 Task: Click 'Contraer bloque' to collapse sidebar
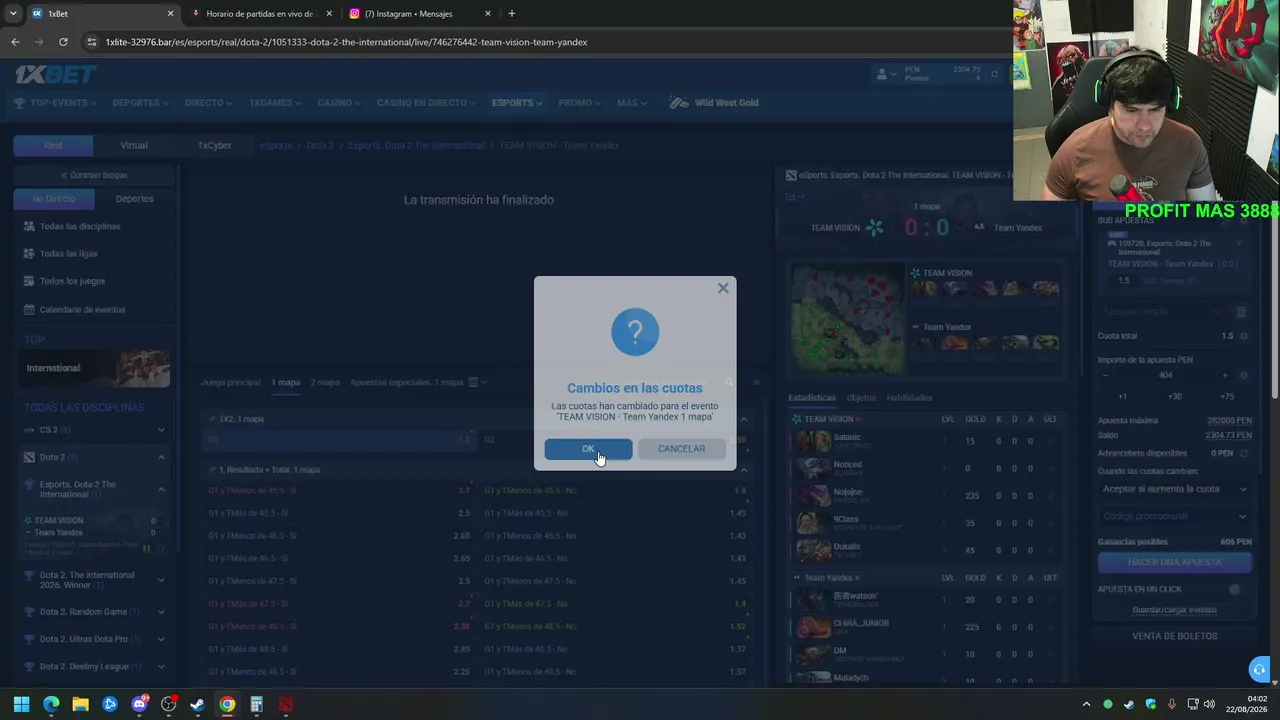[94, 175]
